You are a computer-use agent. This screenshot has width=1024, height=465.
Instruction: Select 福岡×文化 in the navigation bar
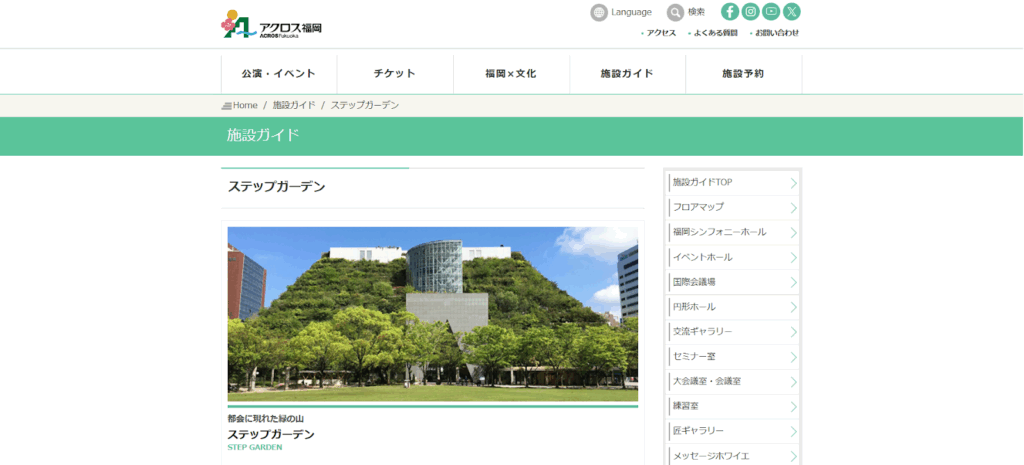(x=511, y=74)
